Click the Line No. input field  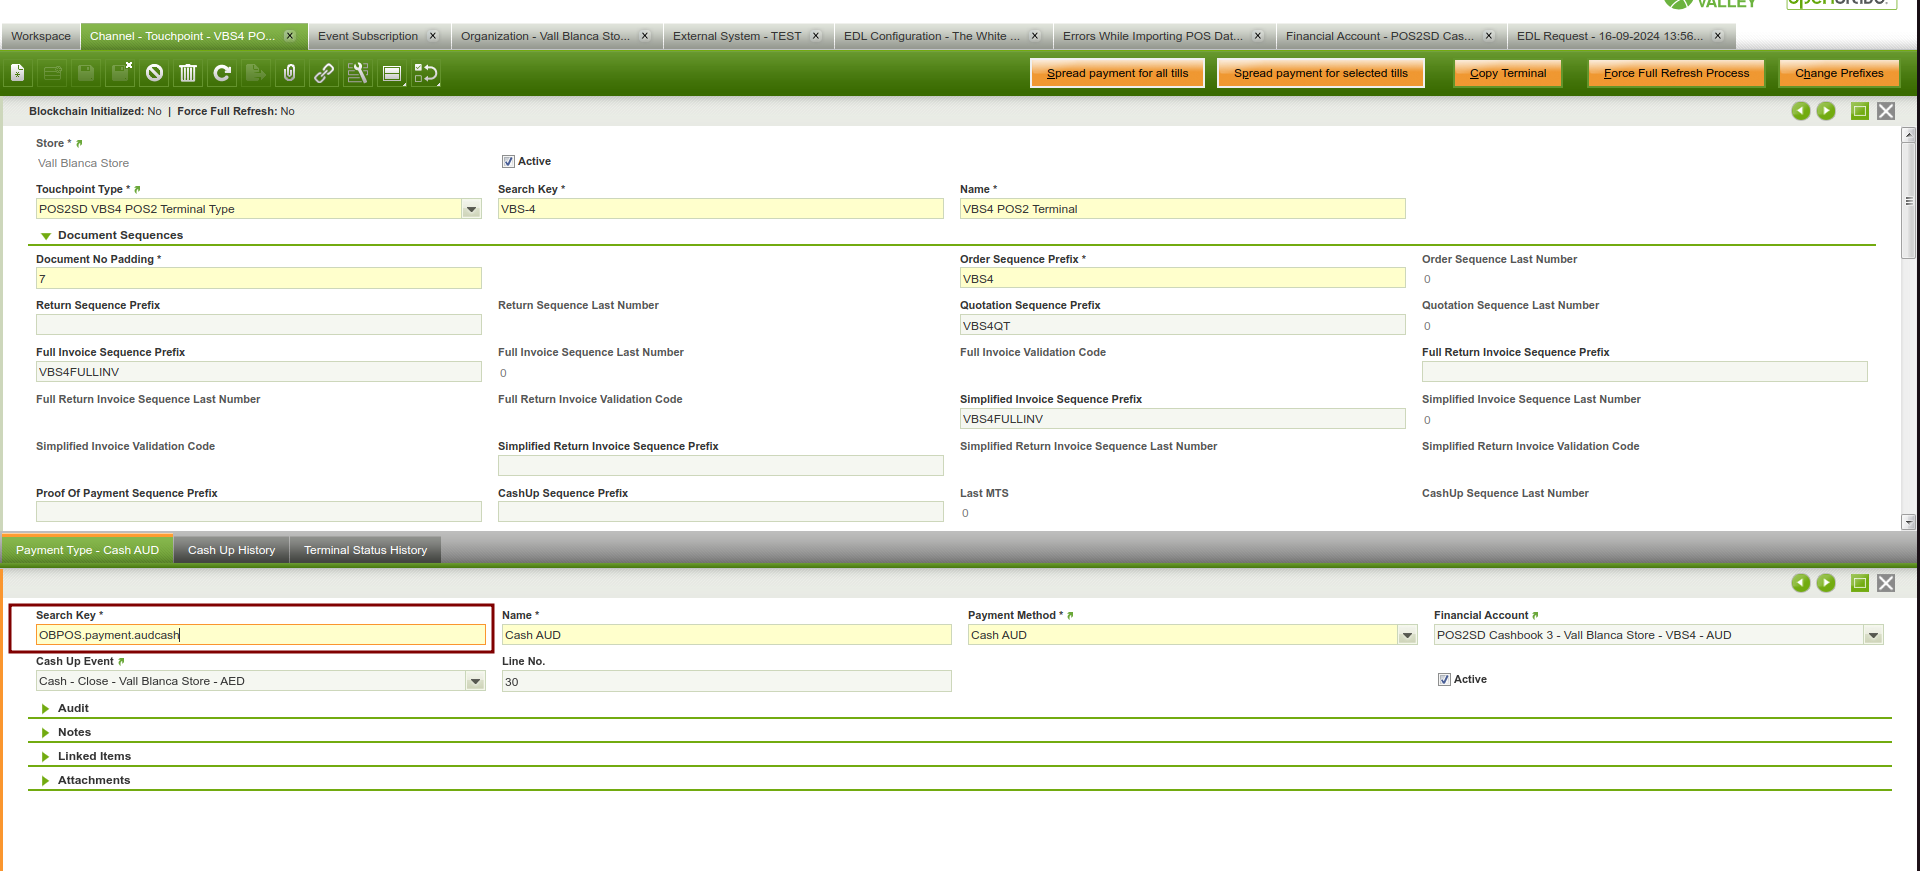tap(726, 682)
